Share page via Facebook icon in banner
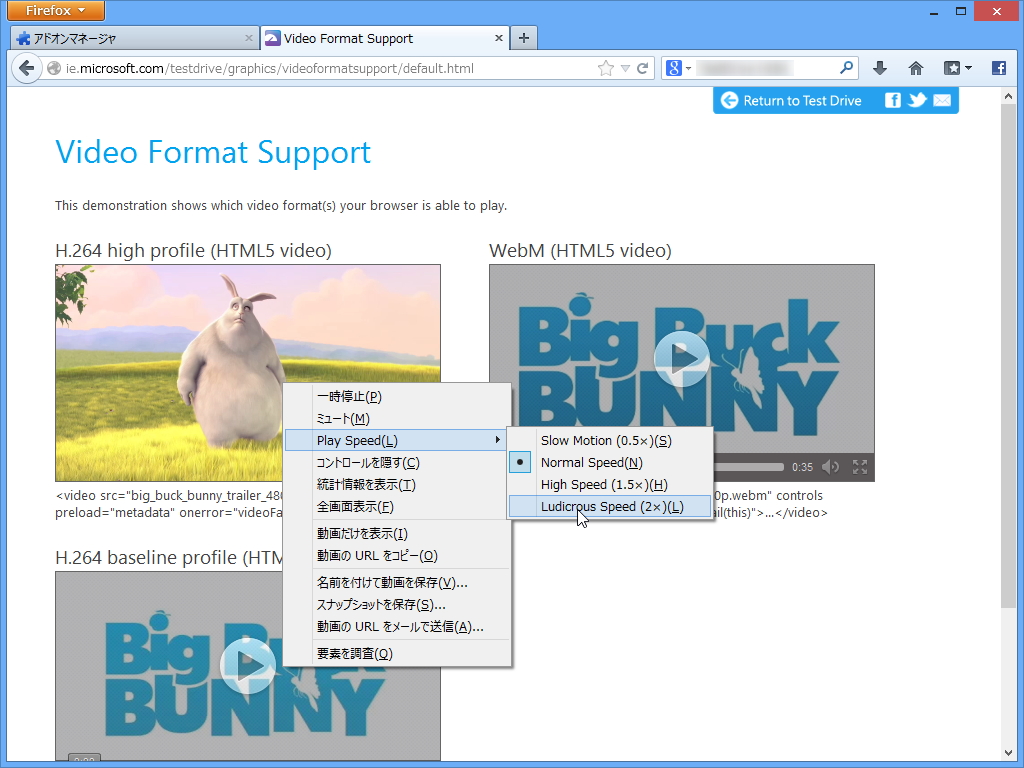The height and width of the screenshot is (768, 1024). (892, 100)
